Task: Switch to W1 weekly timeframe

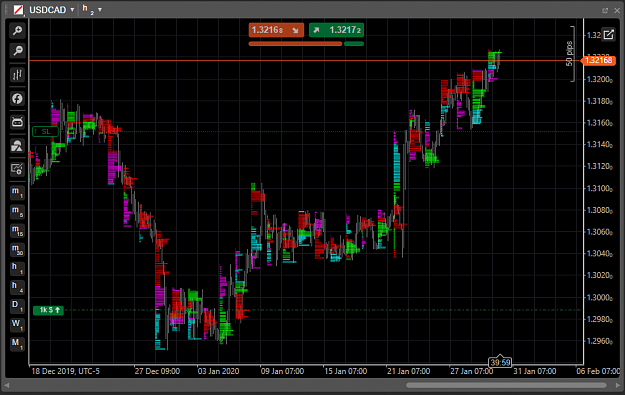Action: pos(17,325)
